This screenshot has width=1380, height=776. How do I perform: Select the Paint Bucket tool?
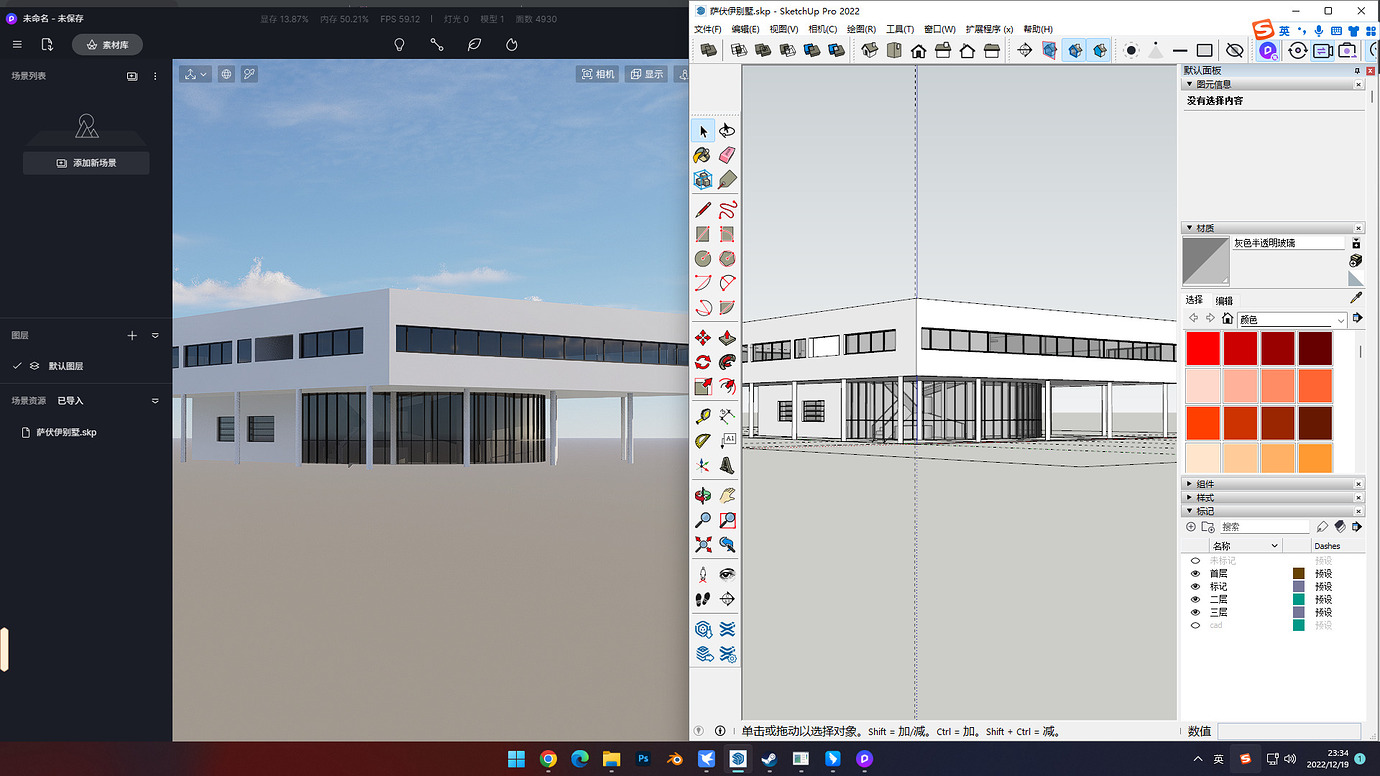tap(703, 155)
